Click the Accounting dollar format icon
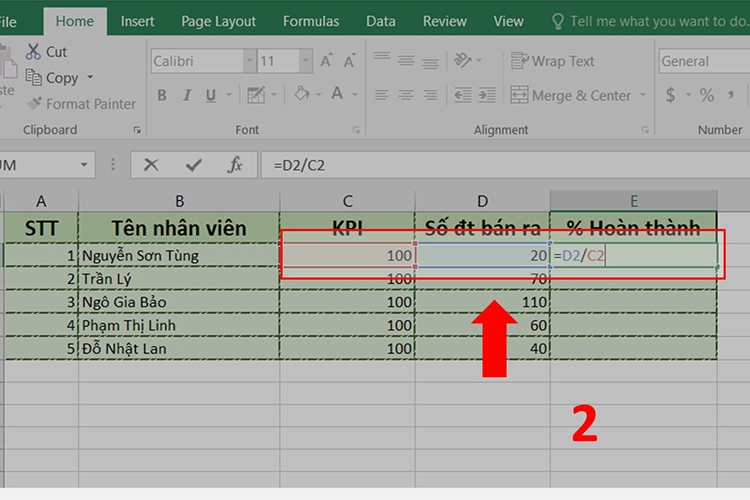750x500 pixels. [671, 95]
